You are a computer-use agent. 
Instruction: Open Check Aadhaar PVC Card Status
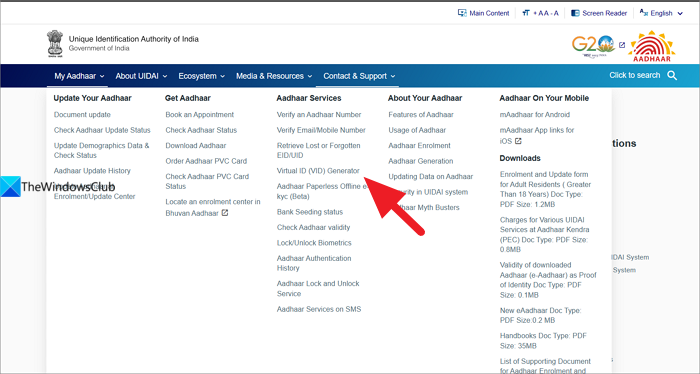(x=207, y=181)
